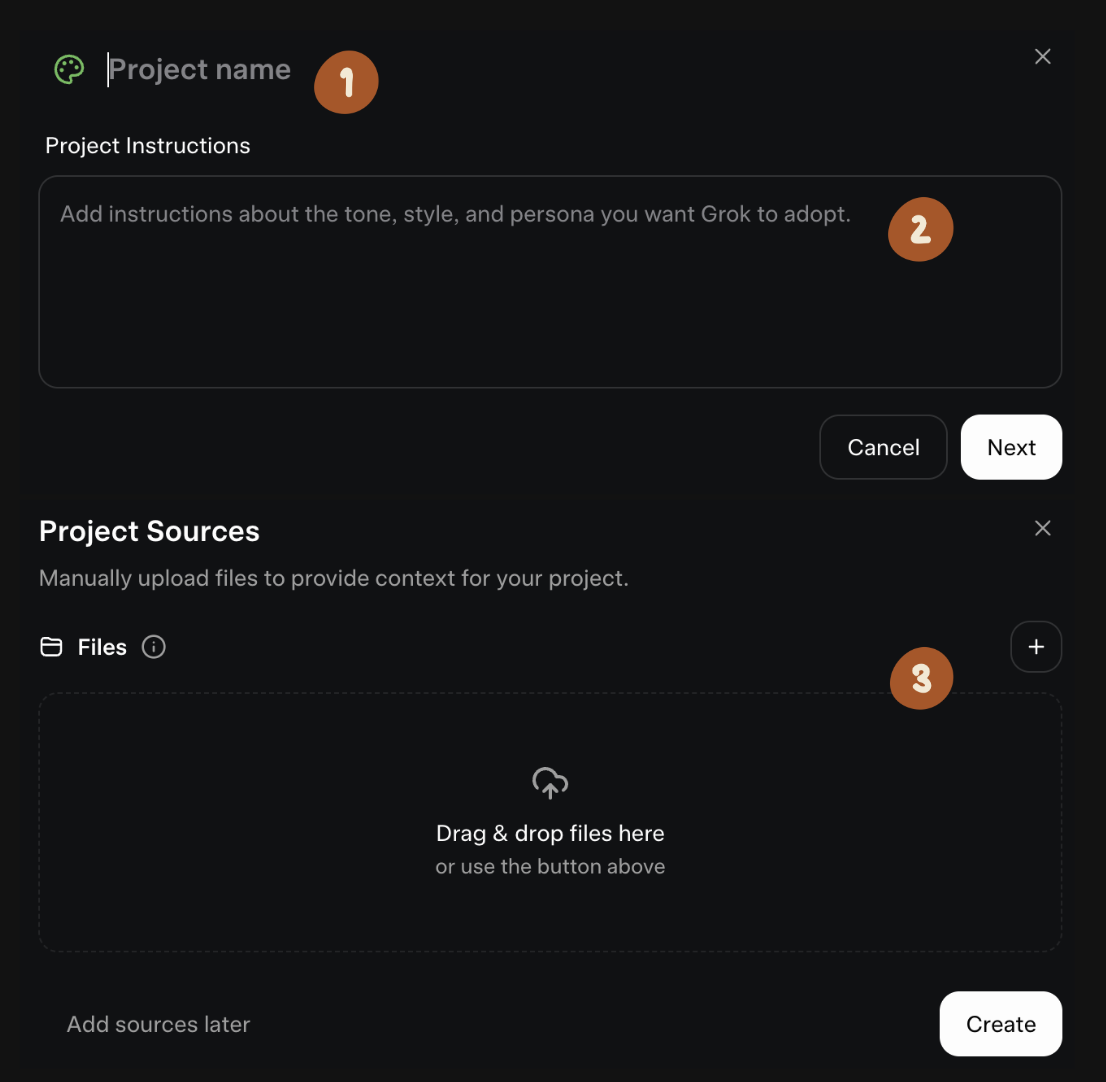Select the orange number 2 badge
Image resolution: width=1106 pixels, height=1082 pixels.
[x=920, y=231]
